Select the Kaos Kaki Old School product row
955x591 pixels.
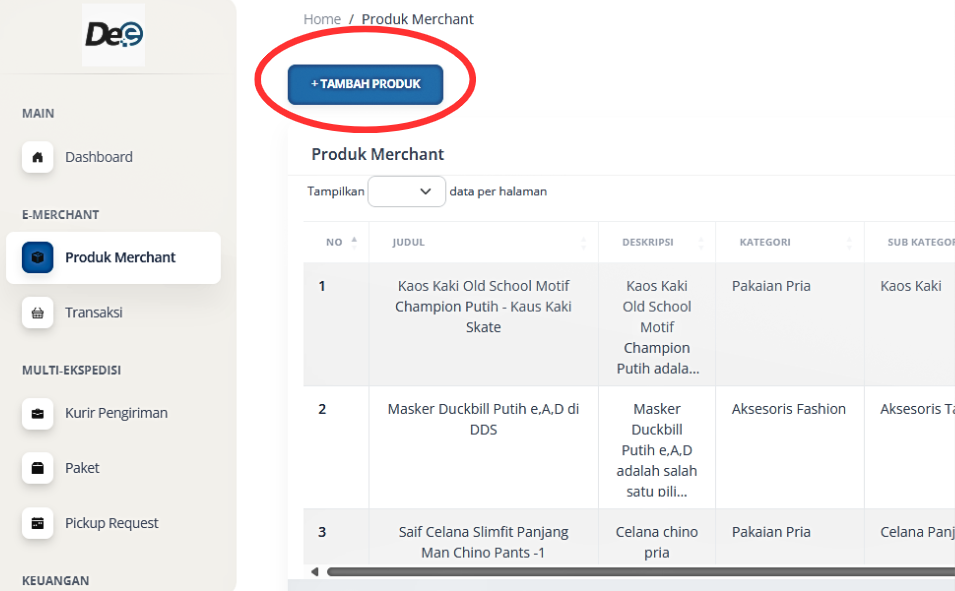tap(483, 306)
